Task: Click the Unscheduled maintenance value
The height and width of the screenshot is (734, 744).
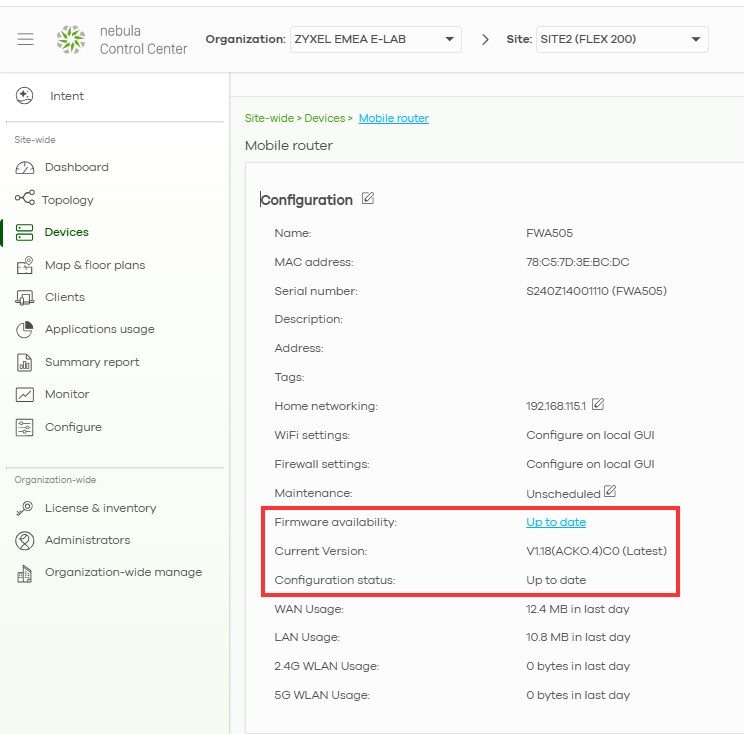Action: pyautogui.click(x=563, y=494)
